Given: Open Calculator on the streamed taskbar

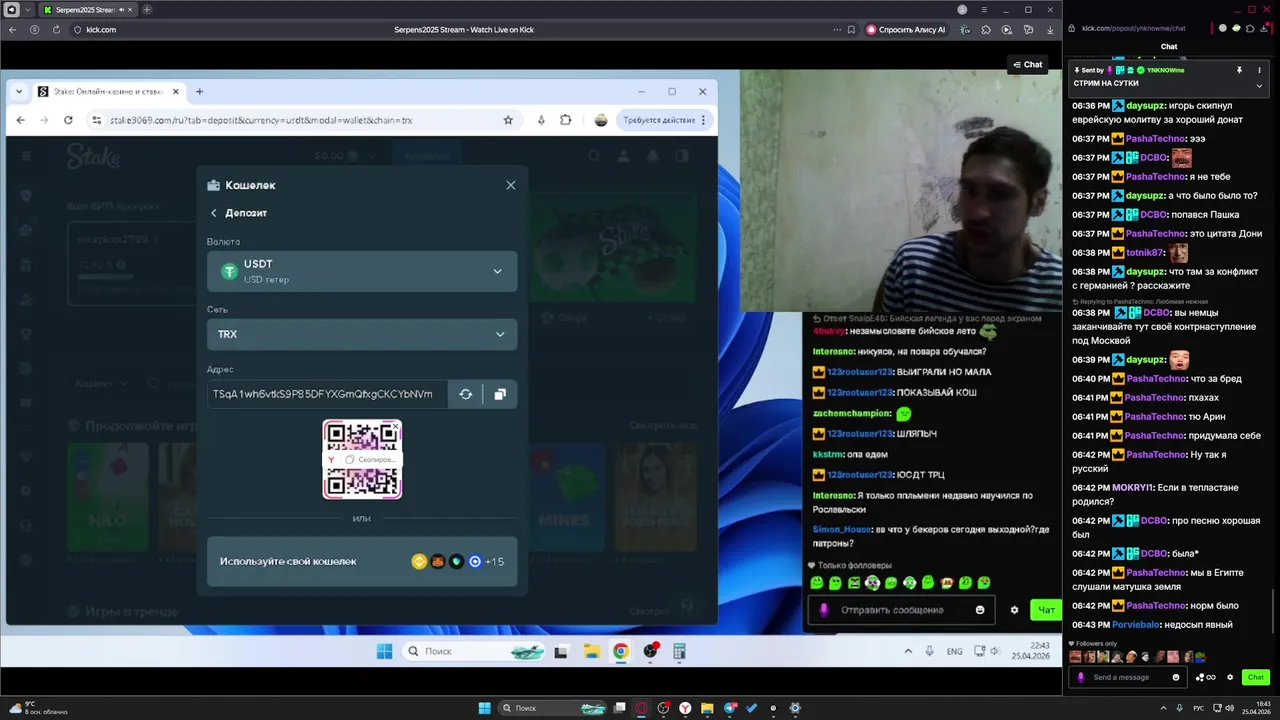Looking at the screenshot, I should 680,651.
